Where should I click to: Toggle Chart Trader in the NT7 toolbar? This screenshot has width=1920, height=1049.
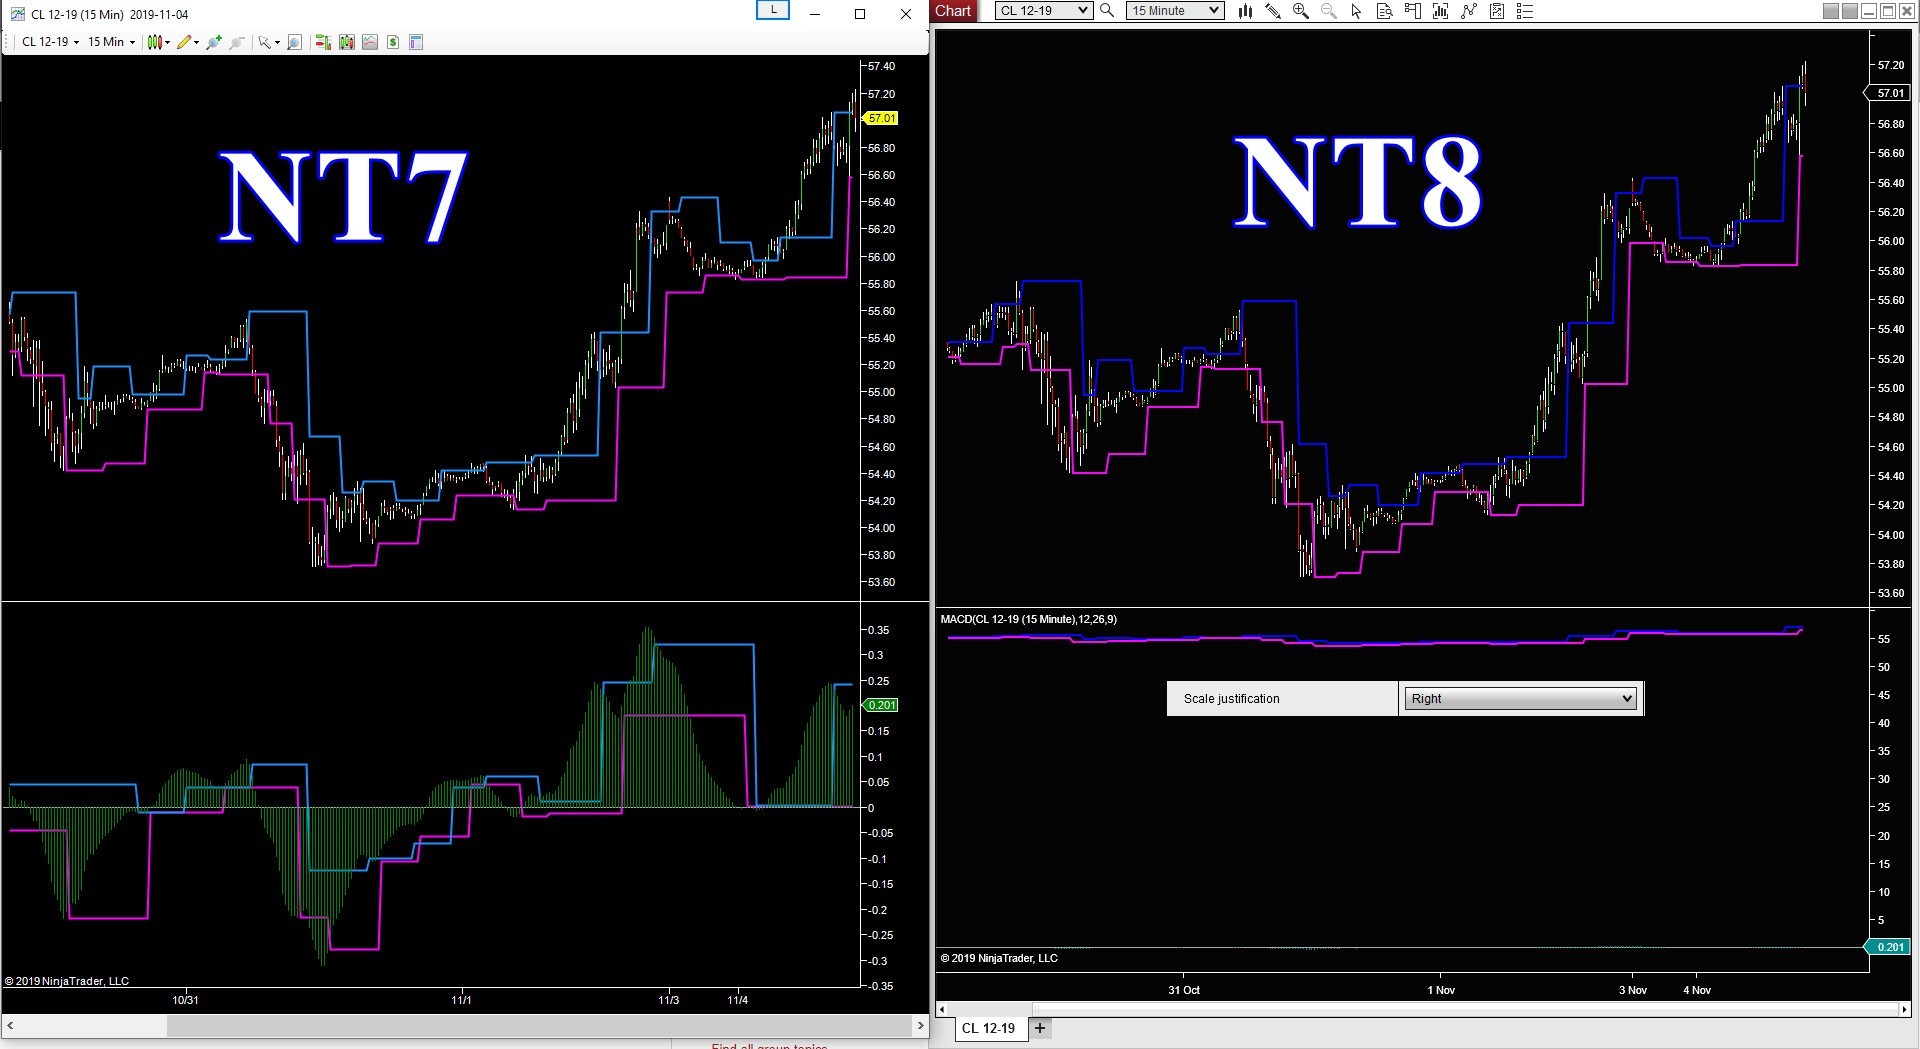click(323, 42)
